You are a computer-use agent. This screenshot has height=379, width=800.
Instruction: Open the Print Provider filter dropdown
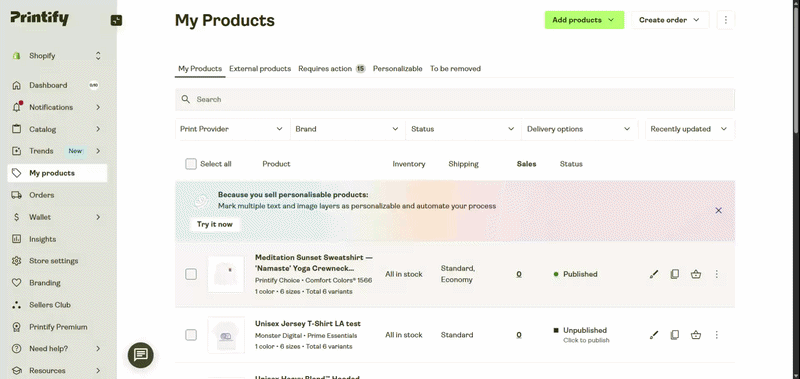[232, 129]
